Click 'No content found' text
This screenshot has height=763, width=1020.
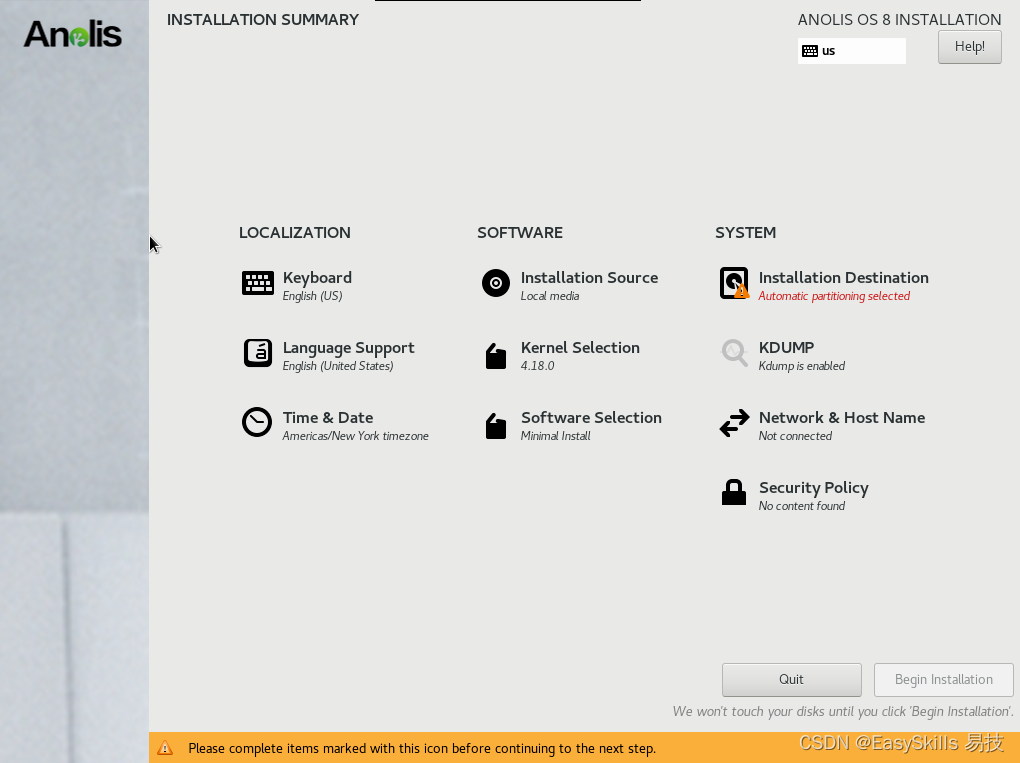801,506
